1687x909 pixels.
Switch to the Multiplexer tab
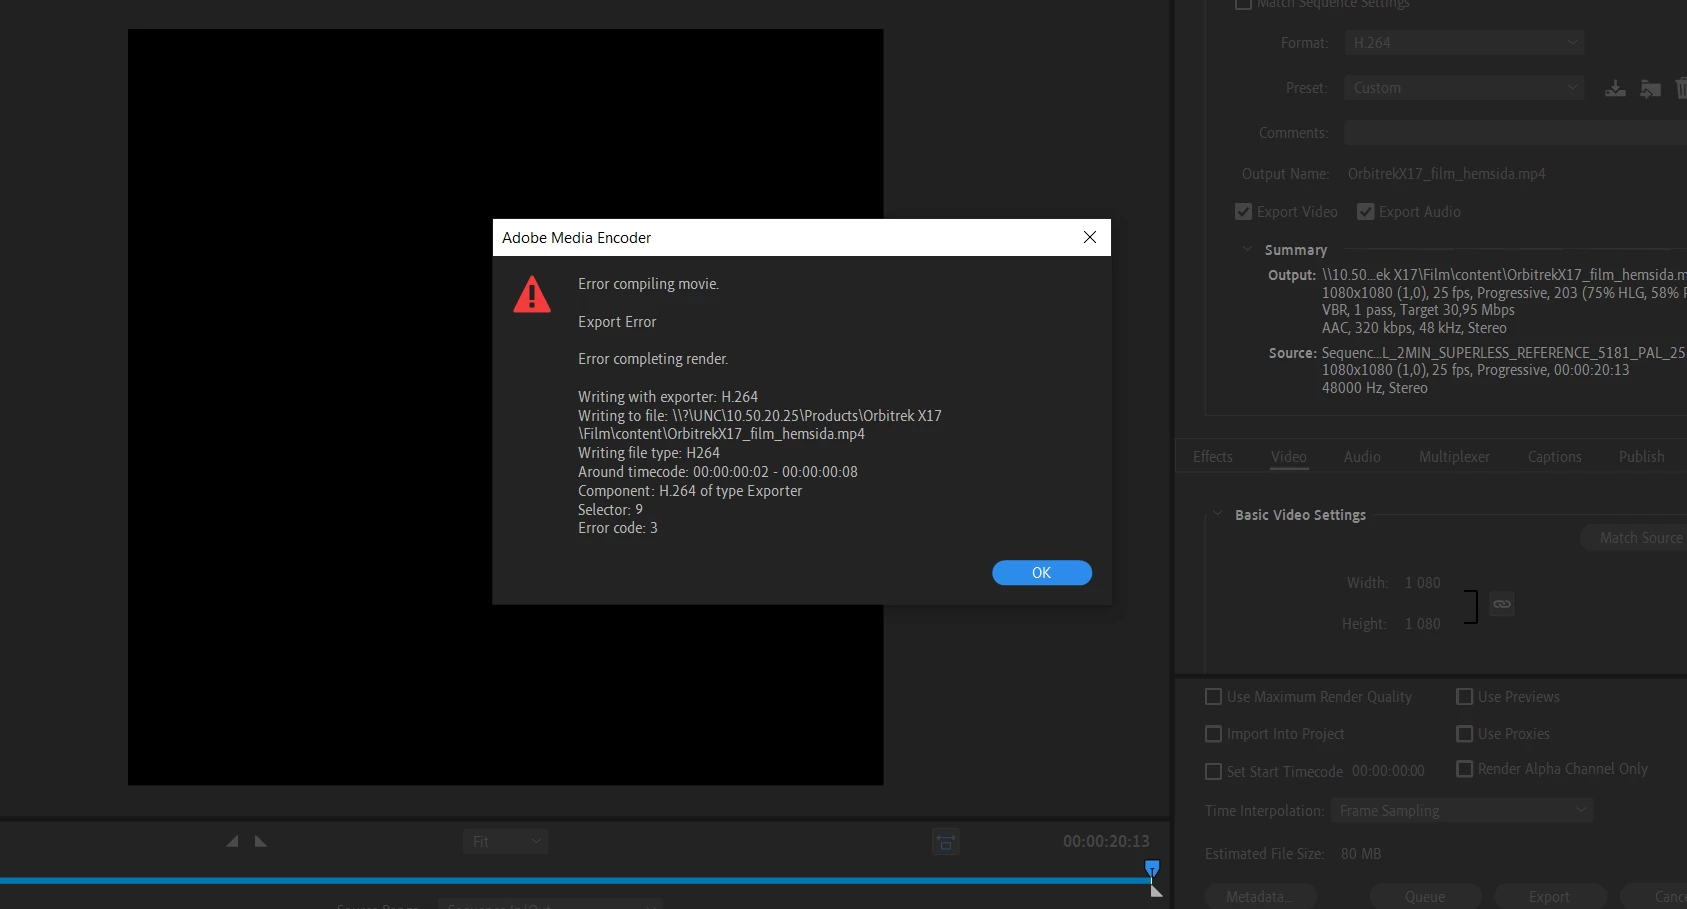point(1454,457)
